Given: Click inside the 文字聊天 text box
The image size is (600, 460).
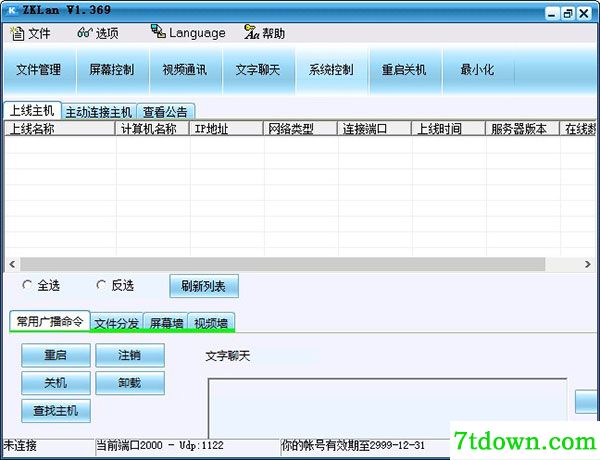Looking at the screenshot, I should [x=387, y=408].
